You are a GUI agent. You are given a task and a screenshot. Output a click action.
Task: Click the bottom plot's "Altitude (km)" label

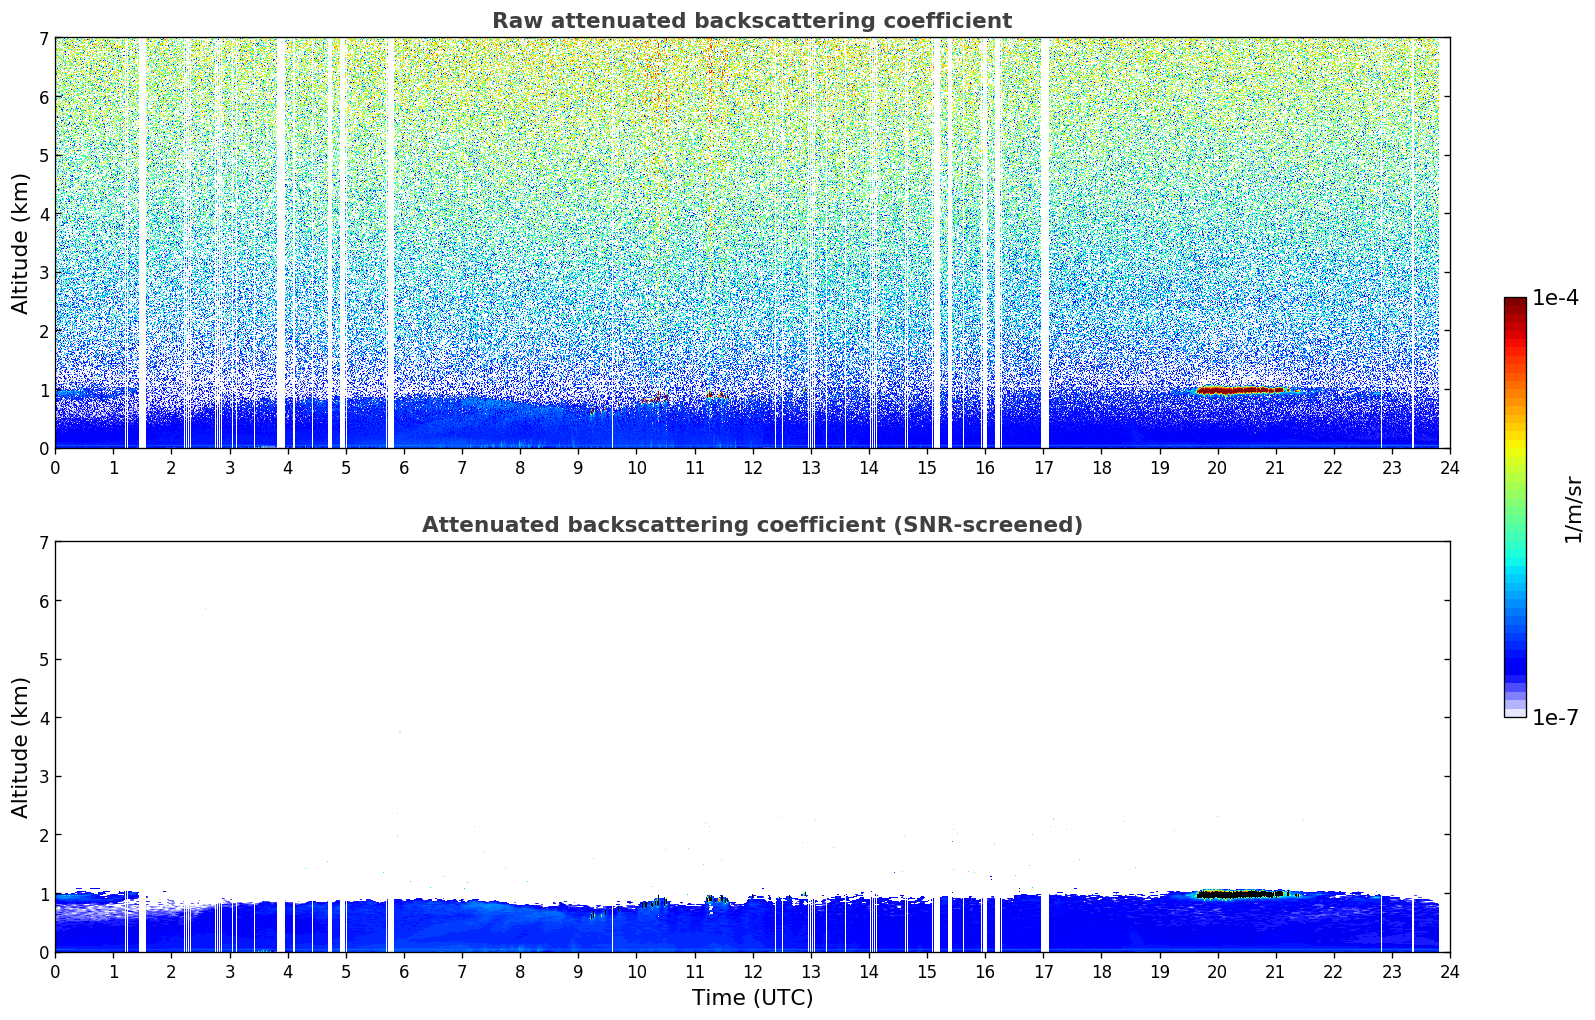point(21,747)
